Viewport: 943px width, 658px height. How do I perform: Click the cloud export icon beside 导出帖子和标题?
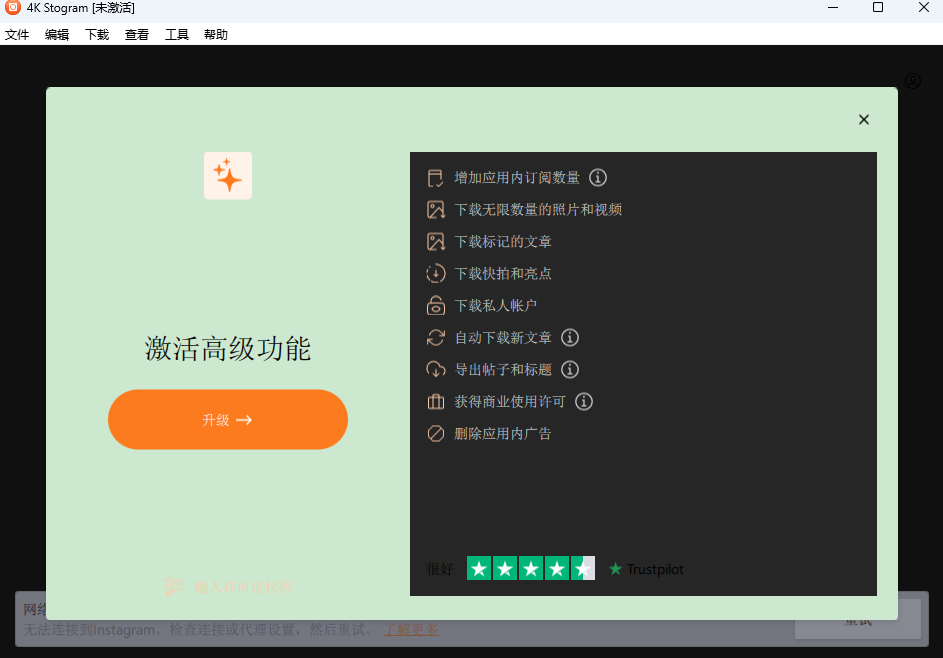point(435,369)
